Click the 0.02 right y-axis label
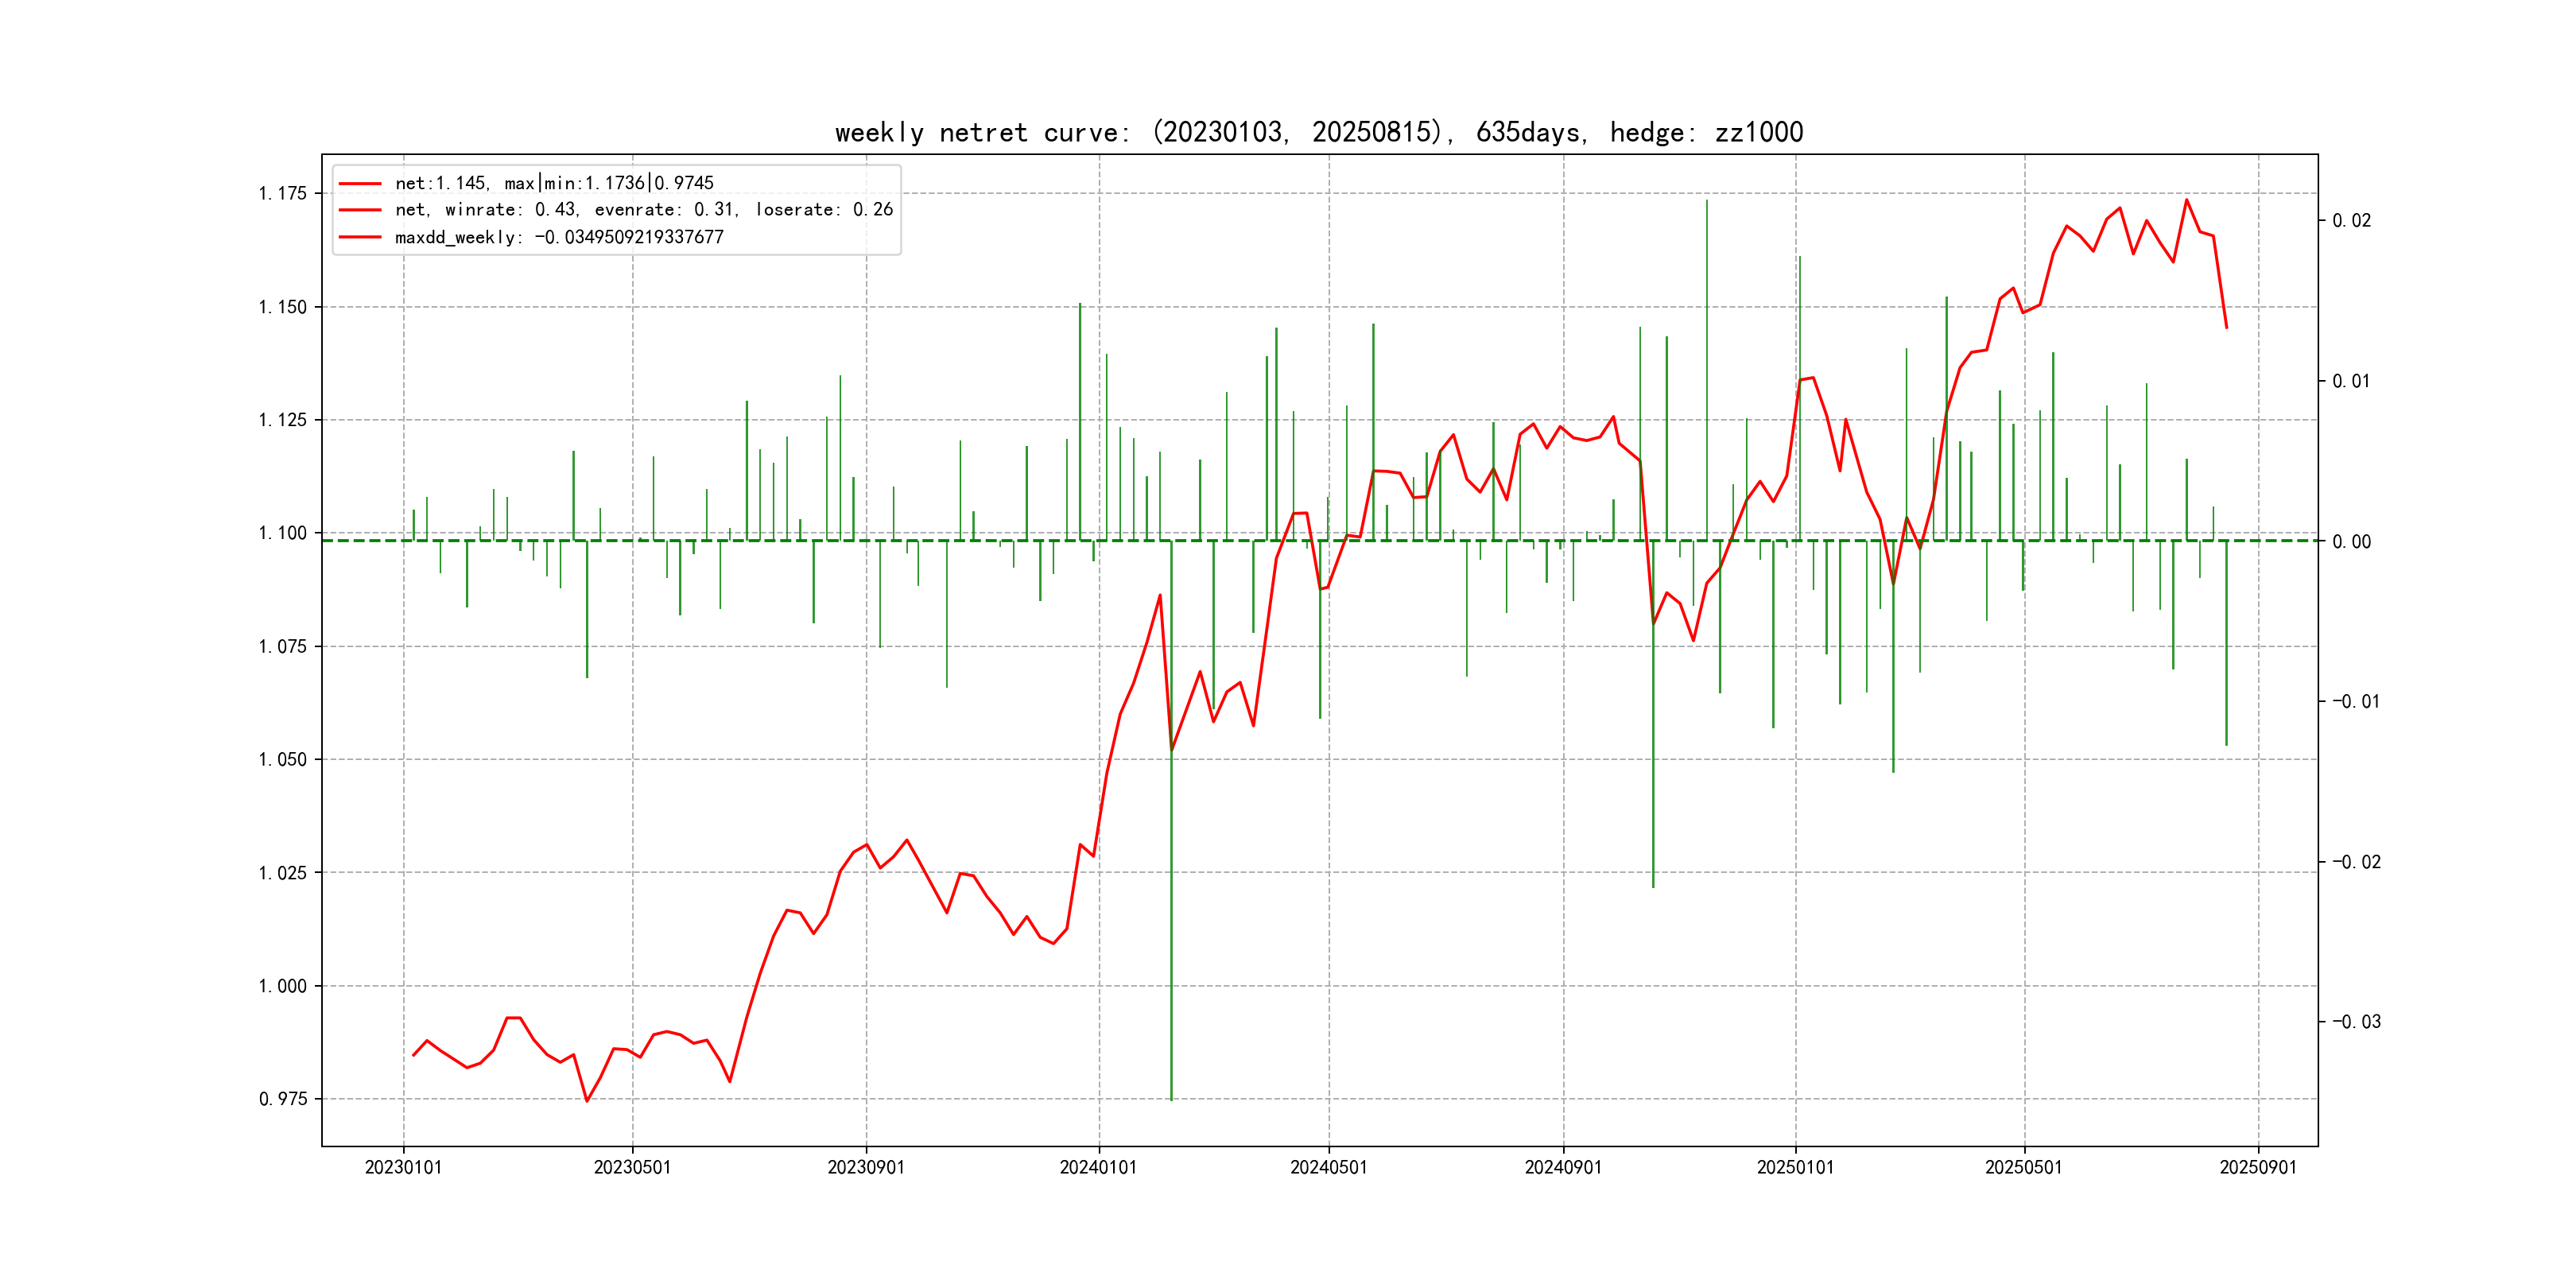Viewport: 2576px width, 1288px height. pos(2351,220)
